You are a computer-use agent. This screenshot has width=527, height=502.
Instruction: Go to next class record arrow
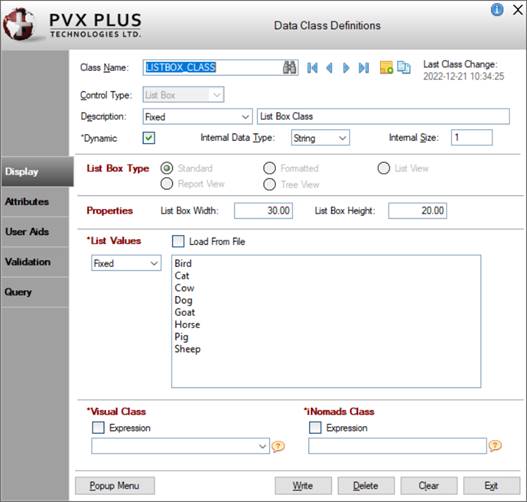point(346,68)
